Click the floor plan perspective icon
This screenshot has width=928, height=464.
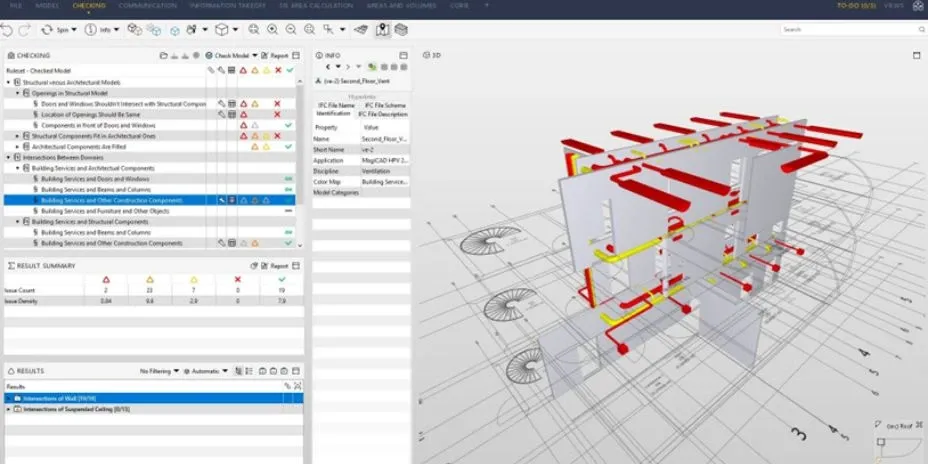click(360, 29)
